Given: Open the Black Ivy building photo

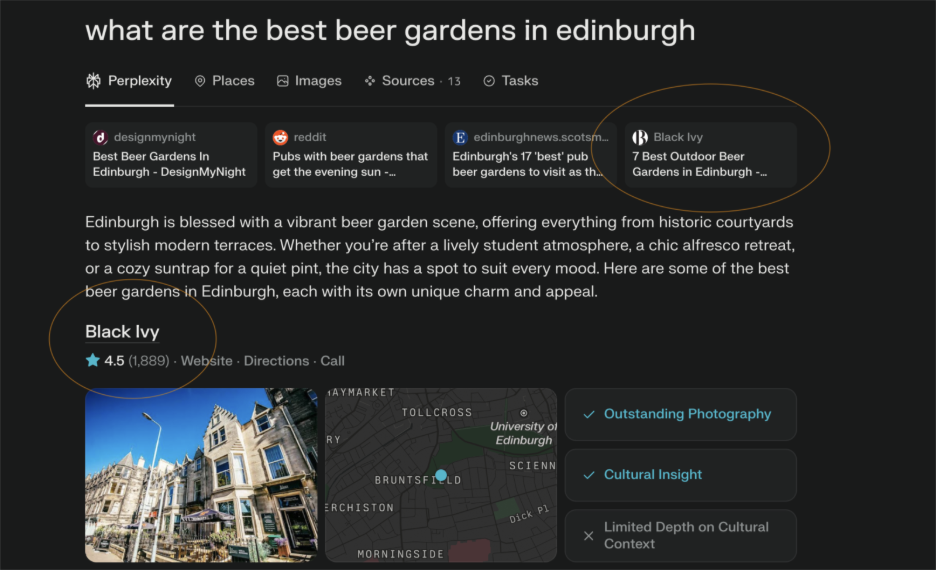Looking at the screenshot, I should pyautogui.click(x=201, y=475).
